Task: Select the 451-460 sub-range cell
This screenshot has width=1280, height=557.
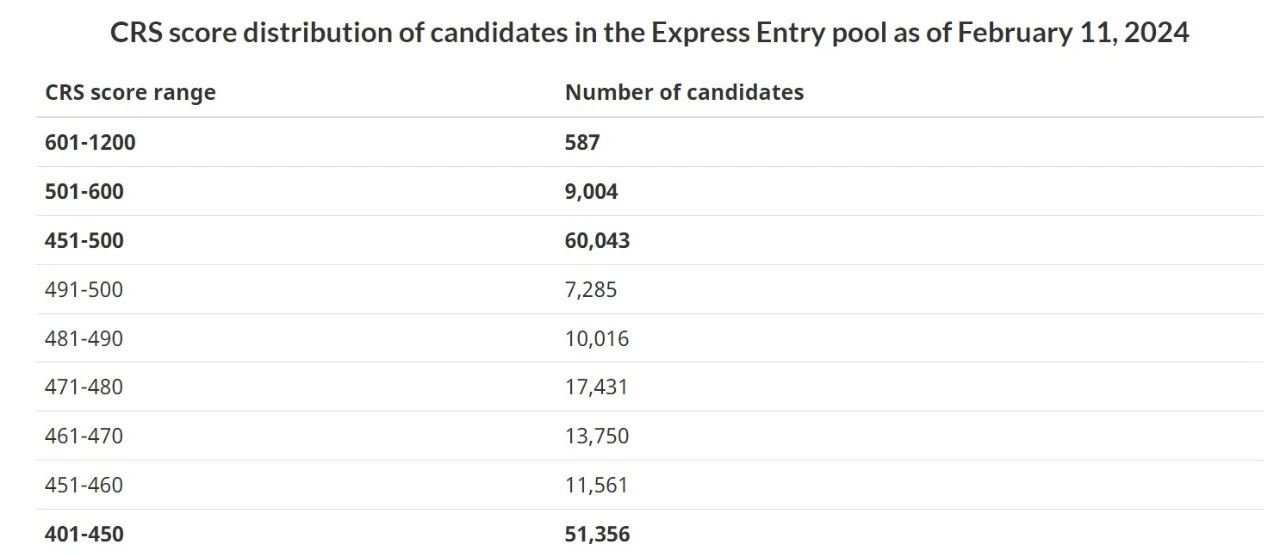Action: (84, 485)
